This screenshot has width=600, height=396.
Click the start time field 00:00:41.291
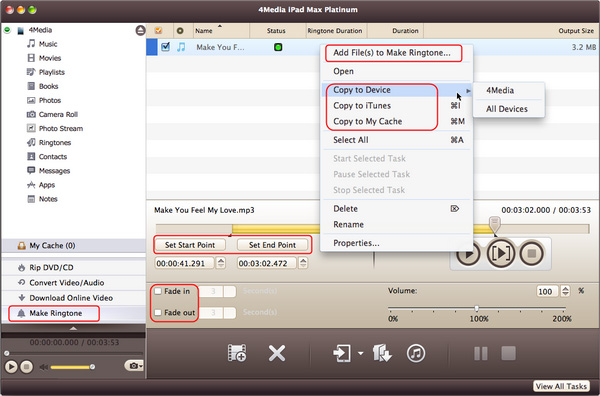click(184, 263)
